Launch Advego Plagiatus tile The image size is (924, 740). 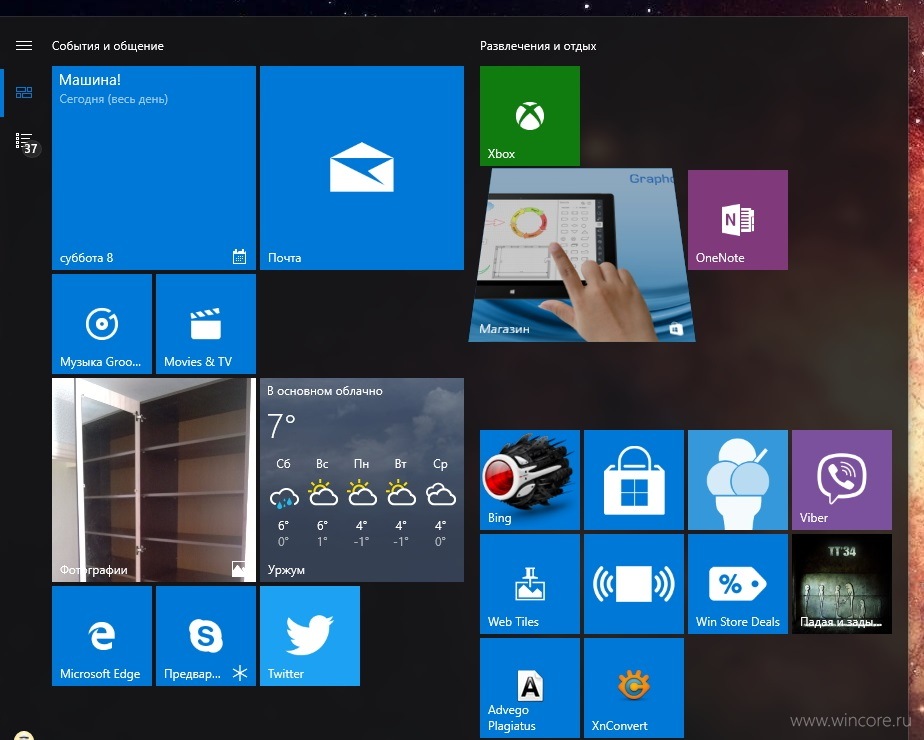530,688
